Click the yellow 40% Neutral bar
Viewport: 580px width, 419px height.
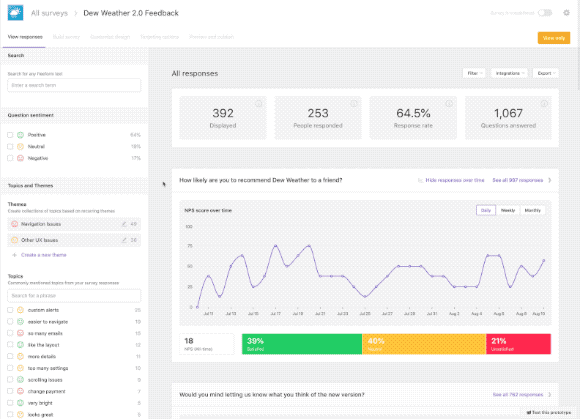click(x=424, y=344)
